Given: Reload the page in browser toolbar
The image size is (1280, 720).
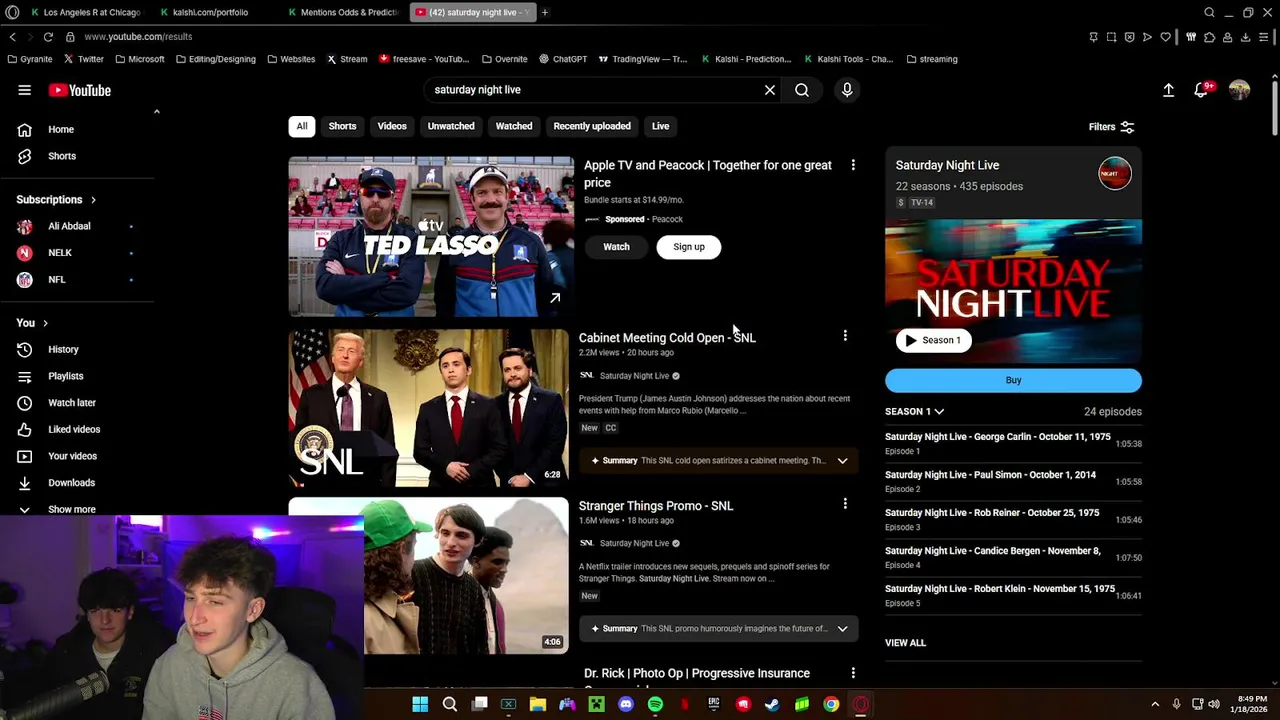Looking at the screenshot, I should click(48, 37).
